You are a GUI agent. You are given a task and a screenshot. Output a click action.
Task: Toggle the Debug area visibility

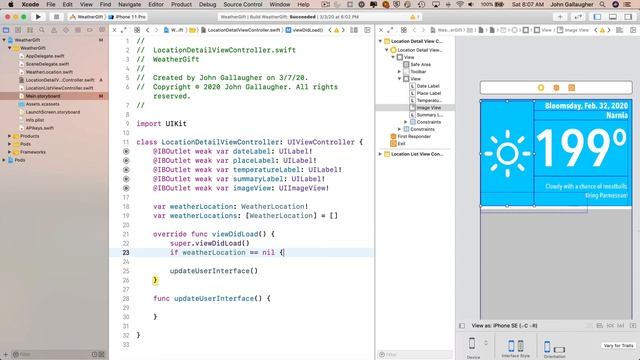tap(613, 17)
